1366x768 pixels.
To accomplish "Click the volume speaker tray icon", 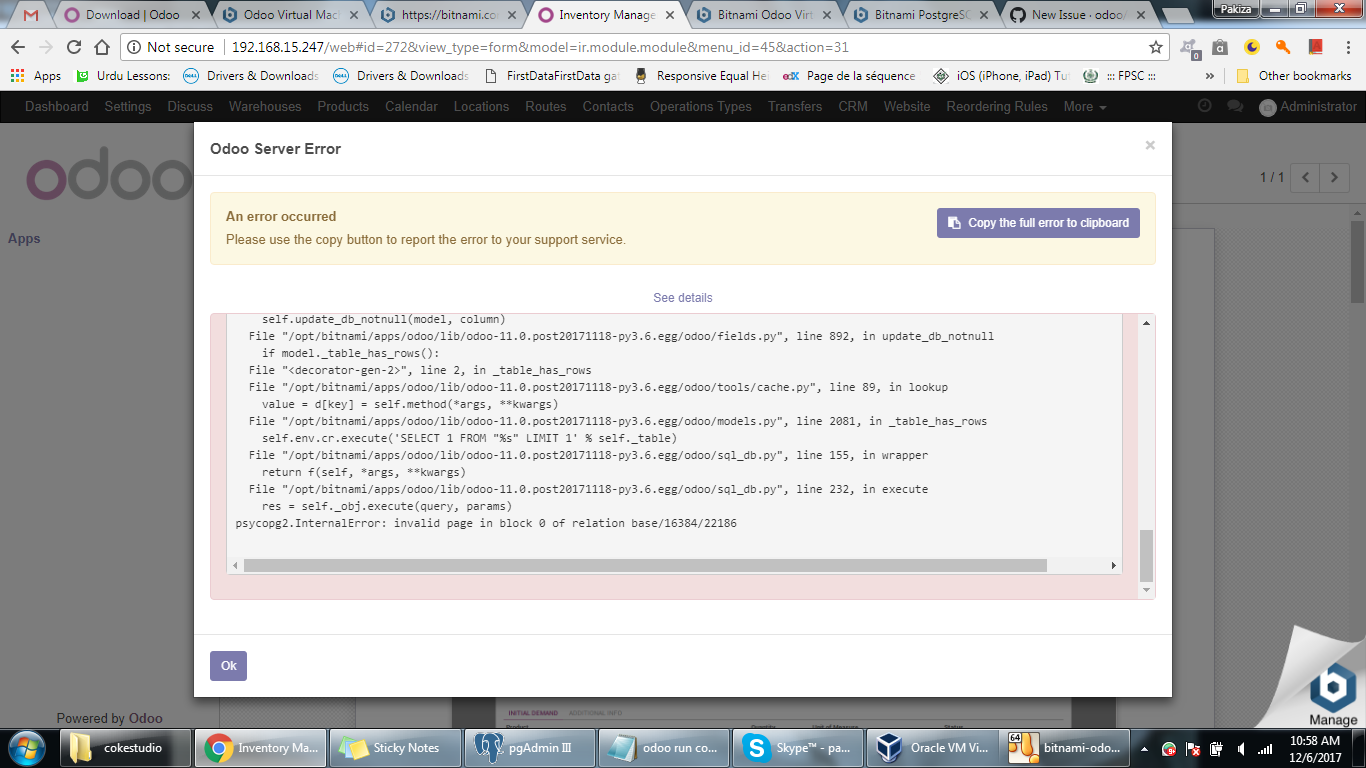I will (x=1241, y=748).
